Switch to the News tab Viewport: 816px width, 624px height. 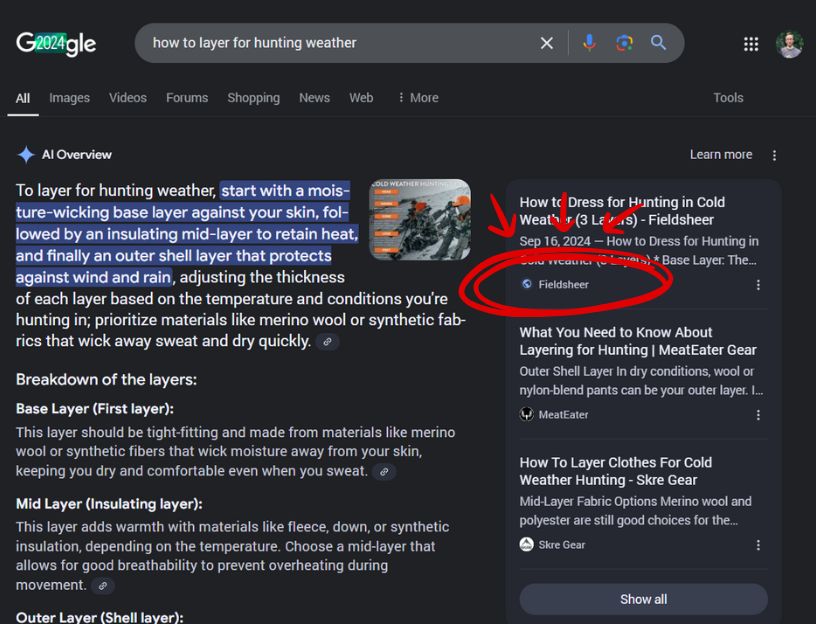coord(314,98)
